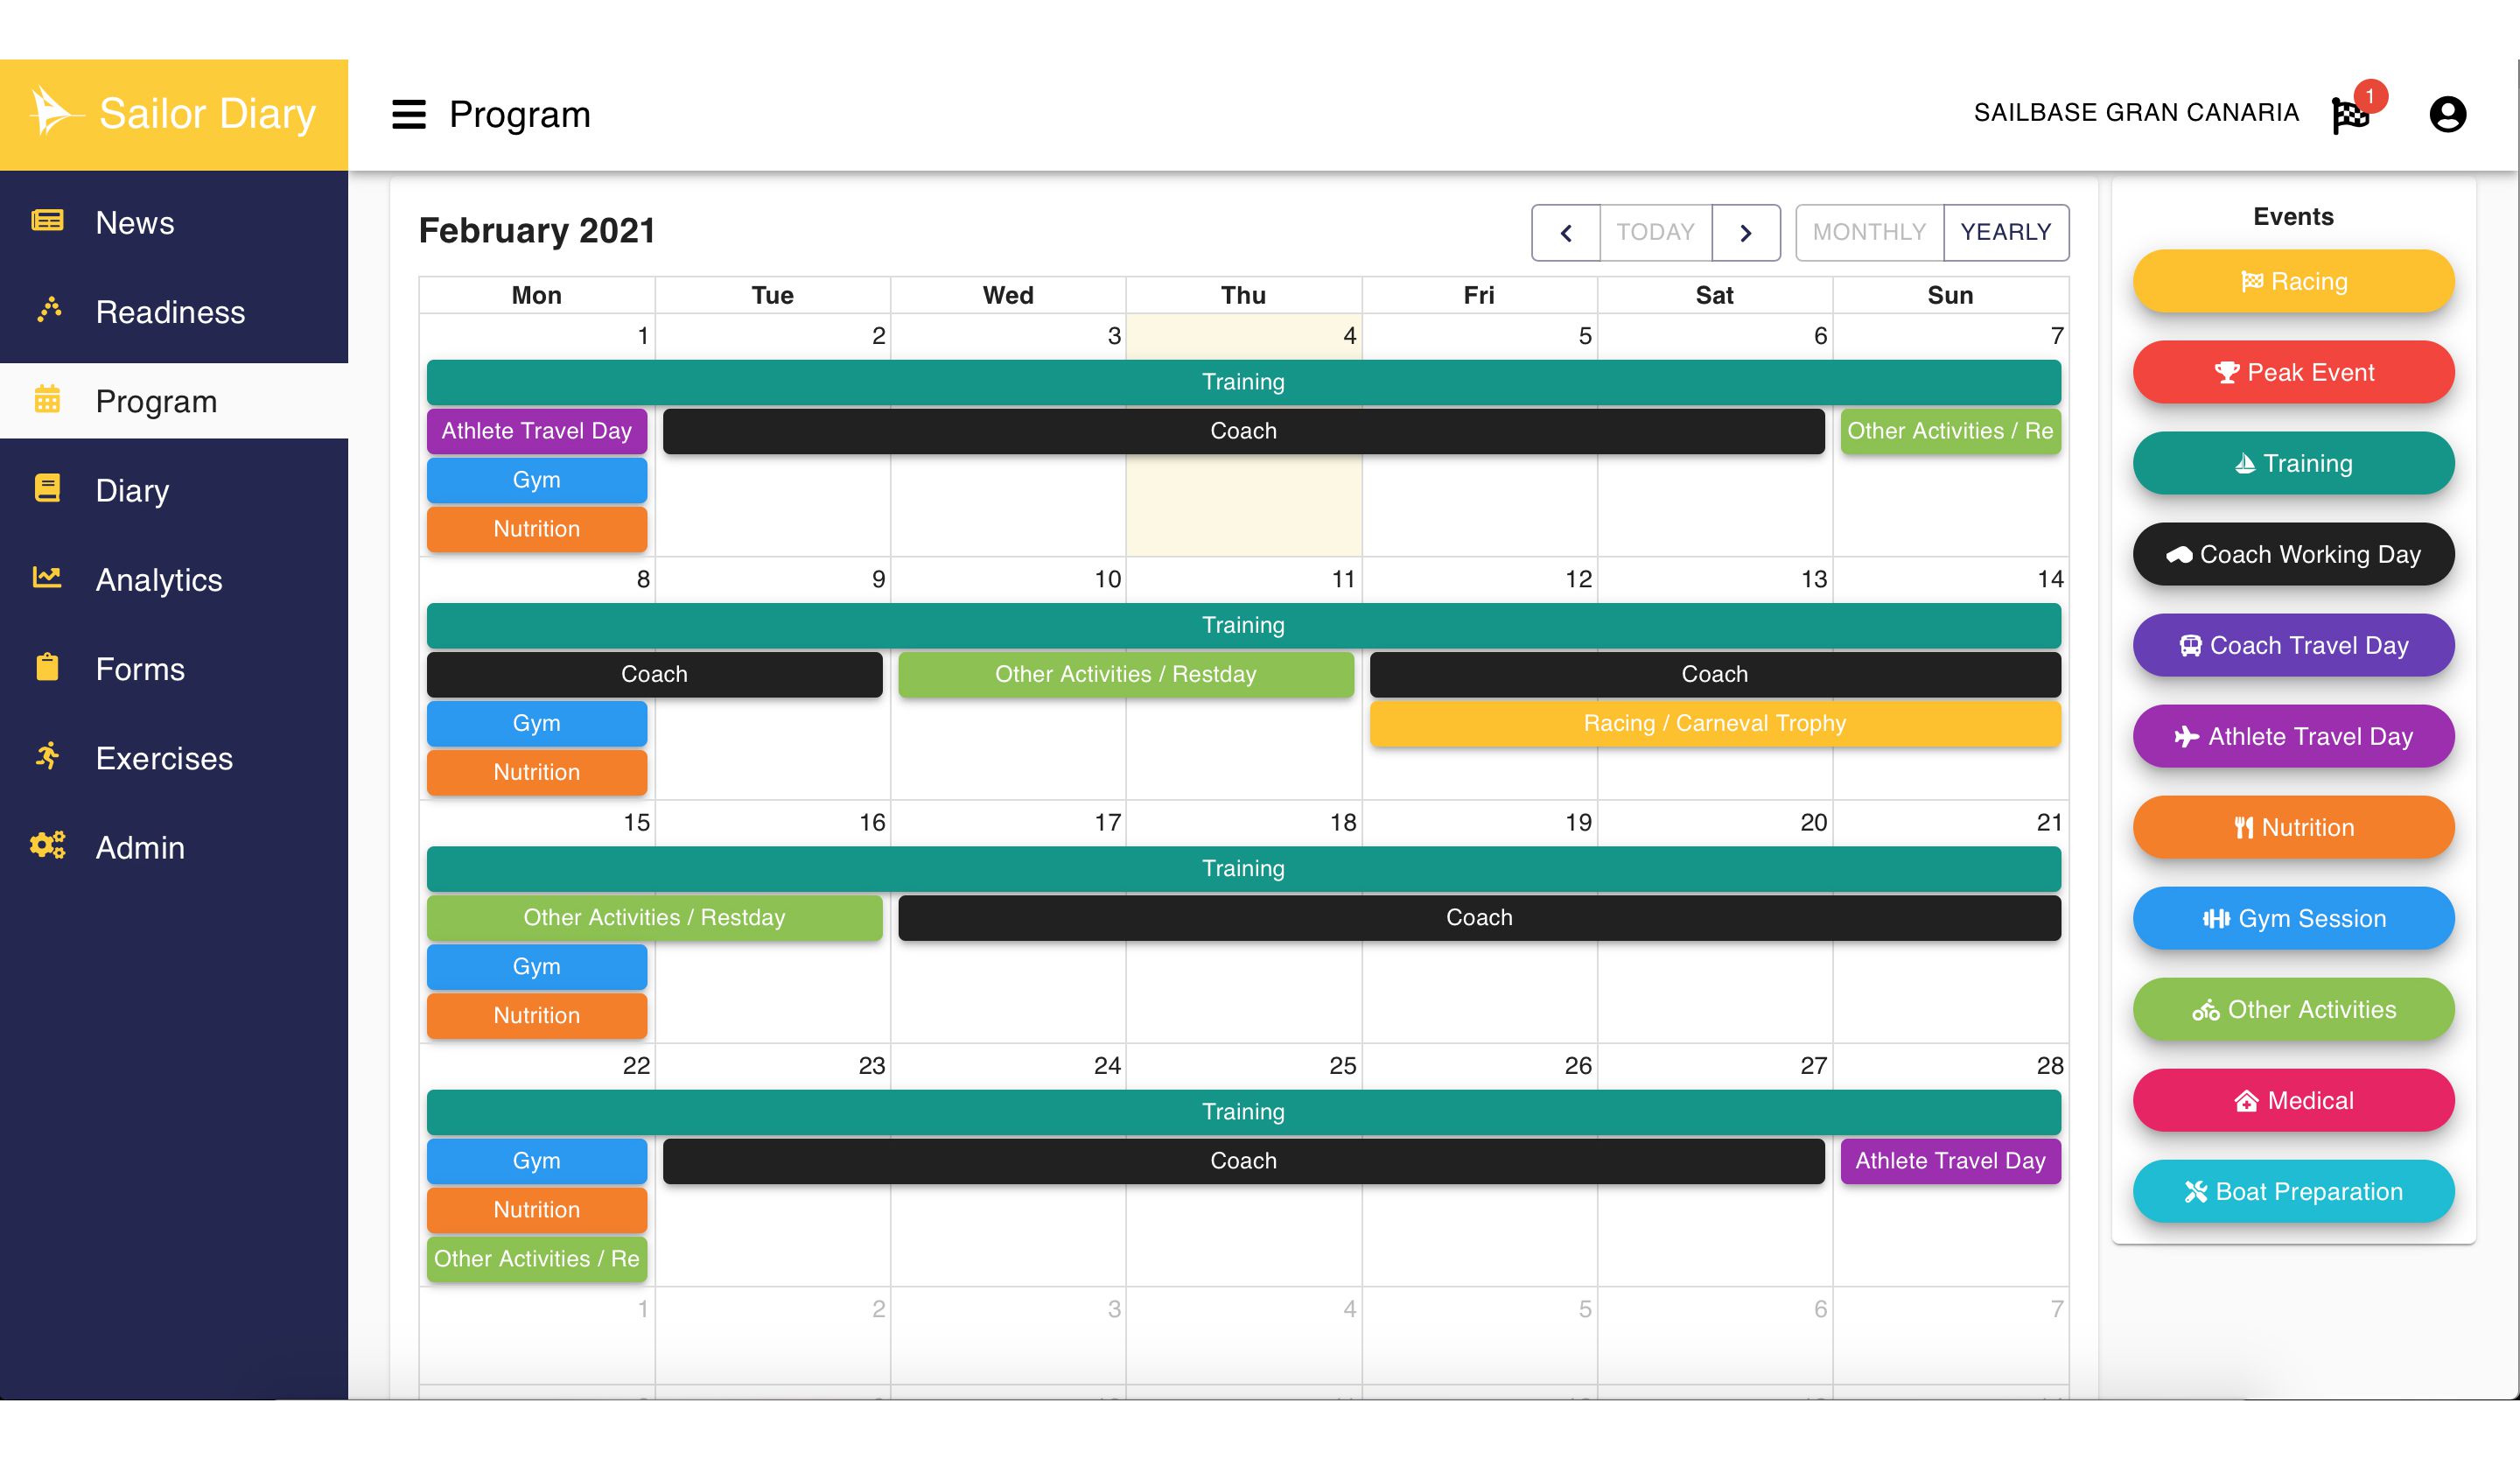This screenshot has width=2520, height=1459.
Task: Click the Exercises runner sidebar icon
Action: click(x=47, y=756)
